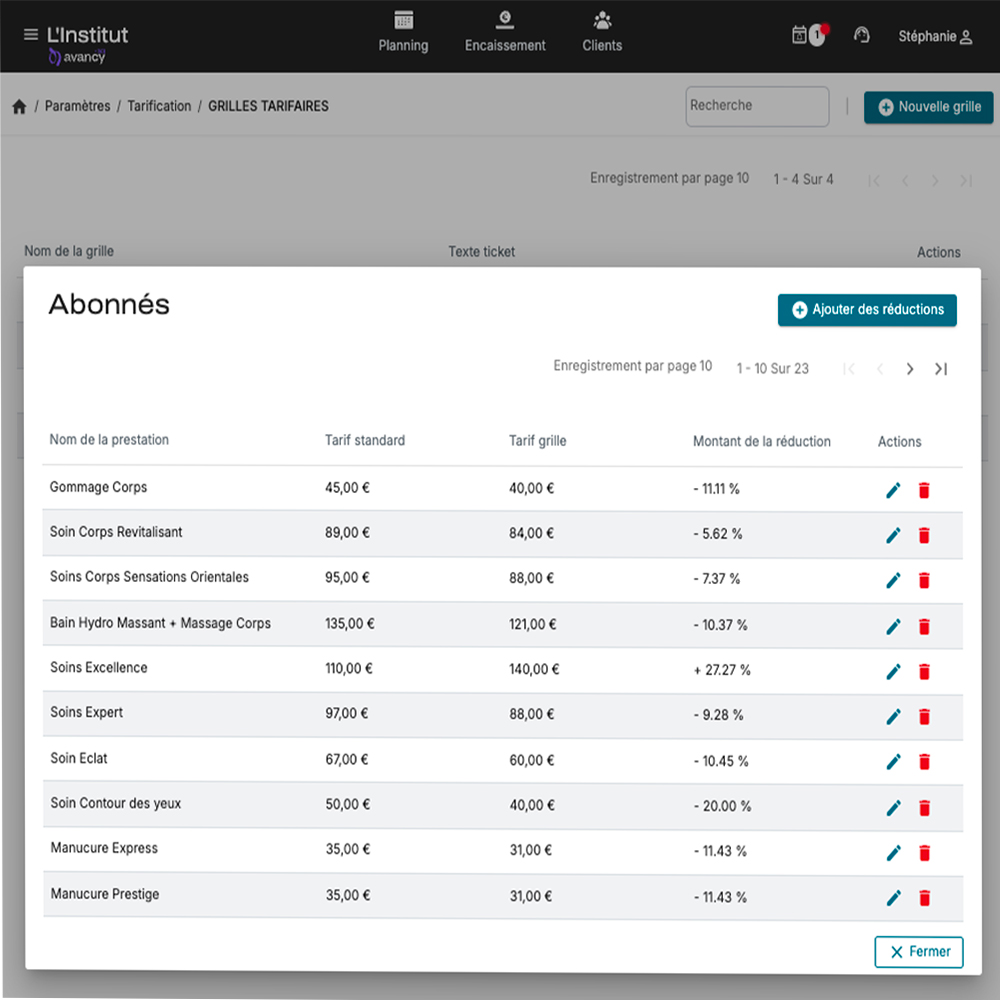The image size is (1000, 1000).
Task: Open the Encaissement tab
Action: [505, 33]
